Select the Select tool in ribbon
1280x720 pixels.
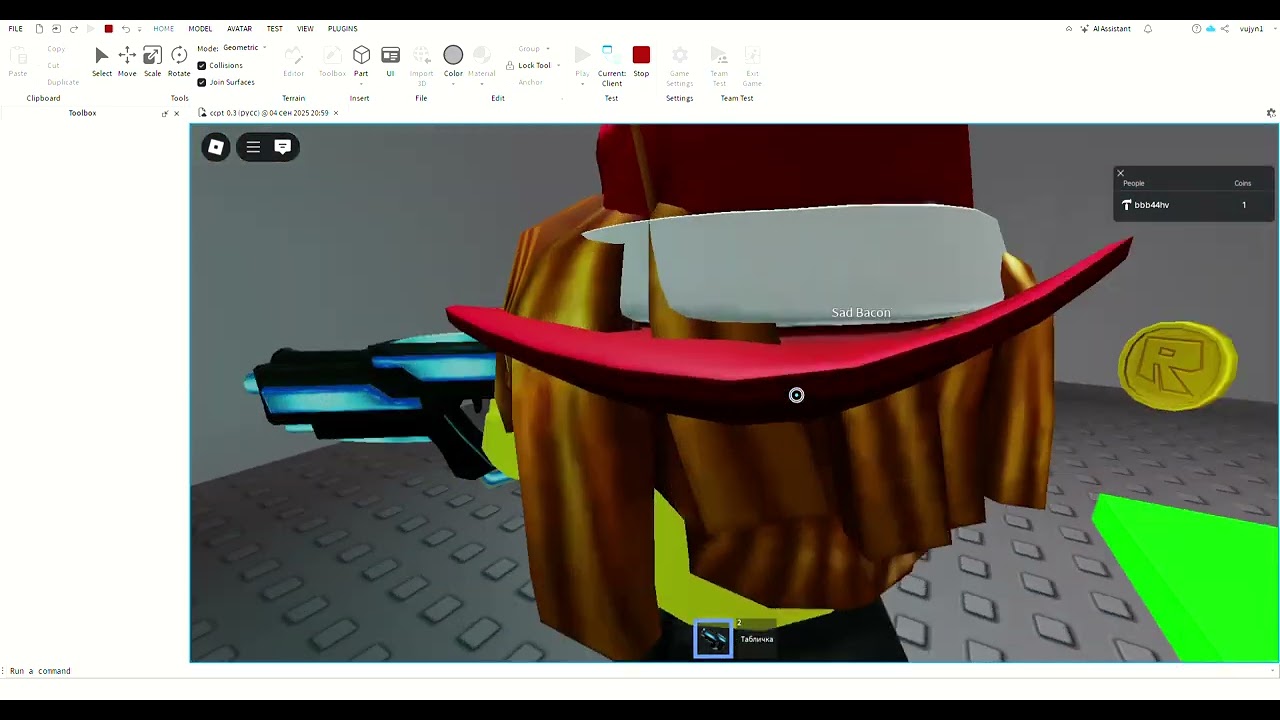tap(102, 61)
